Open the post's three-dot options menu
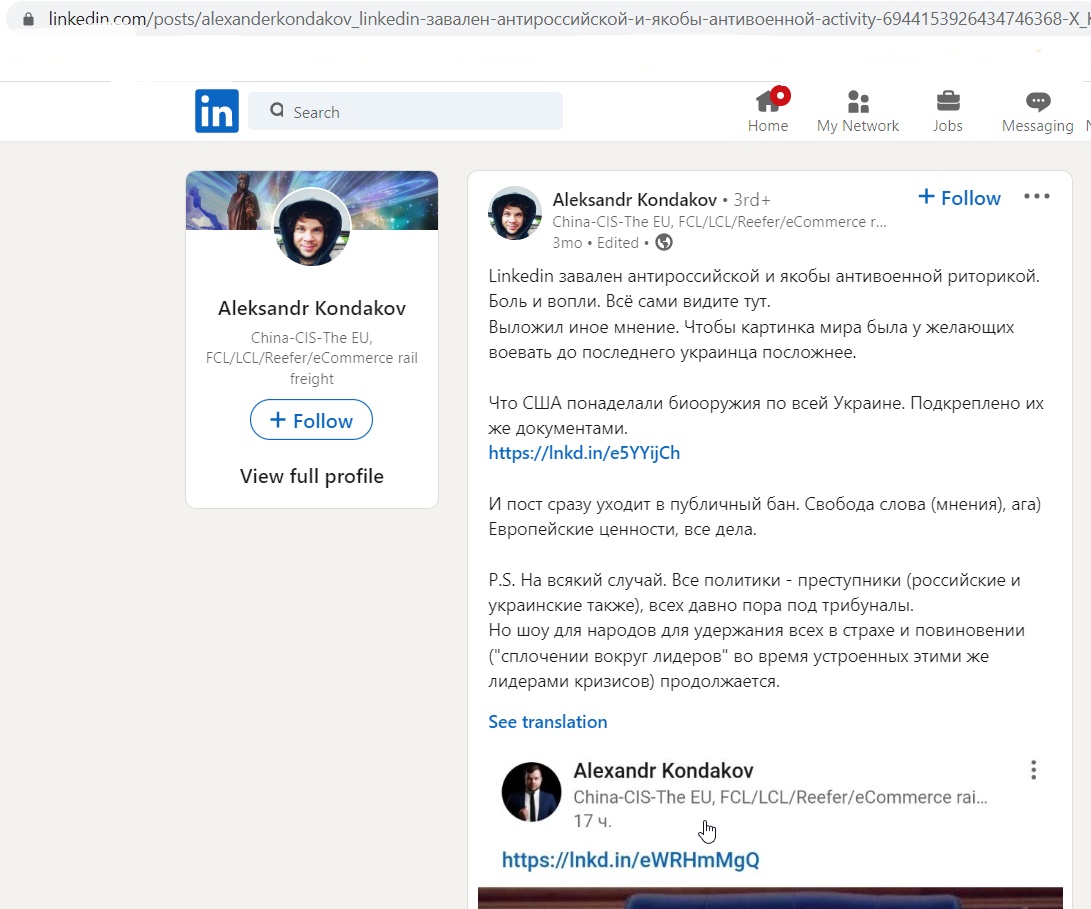The width and height of the screenshot is (1091, 909). tap(1037, 196)
